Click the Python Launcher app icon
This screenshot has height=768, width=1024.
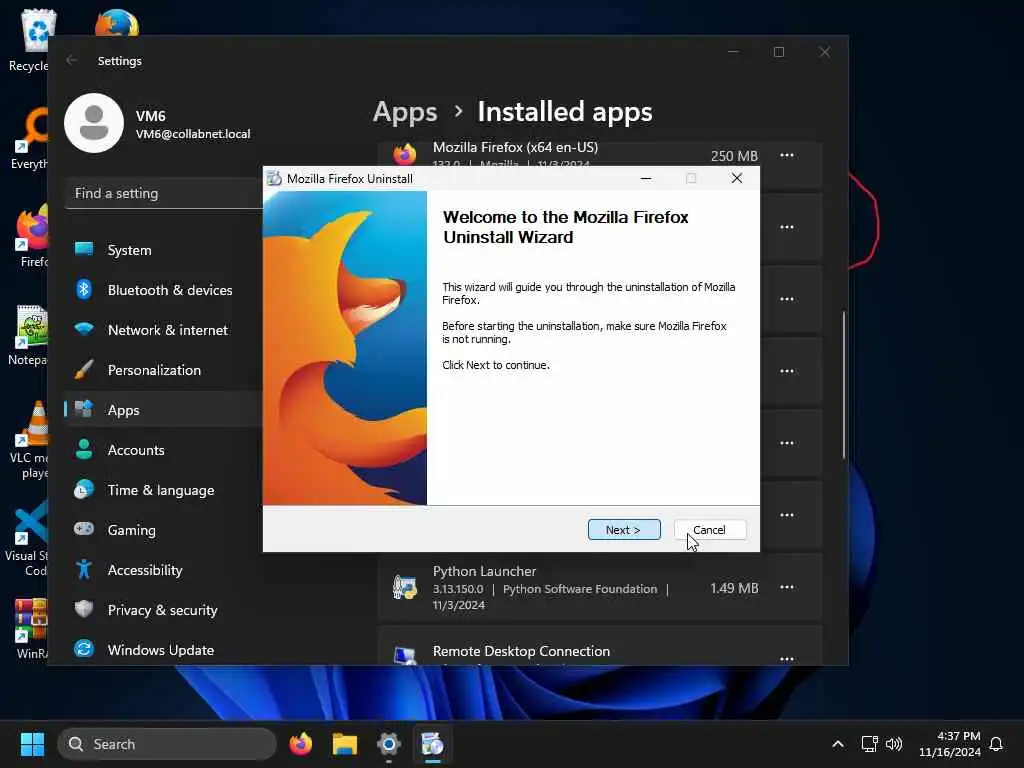[x=405, y=587]
